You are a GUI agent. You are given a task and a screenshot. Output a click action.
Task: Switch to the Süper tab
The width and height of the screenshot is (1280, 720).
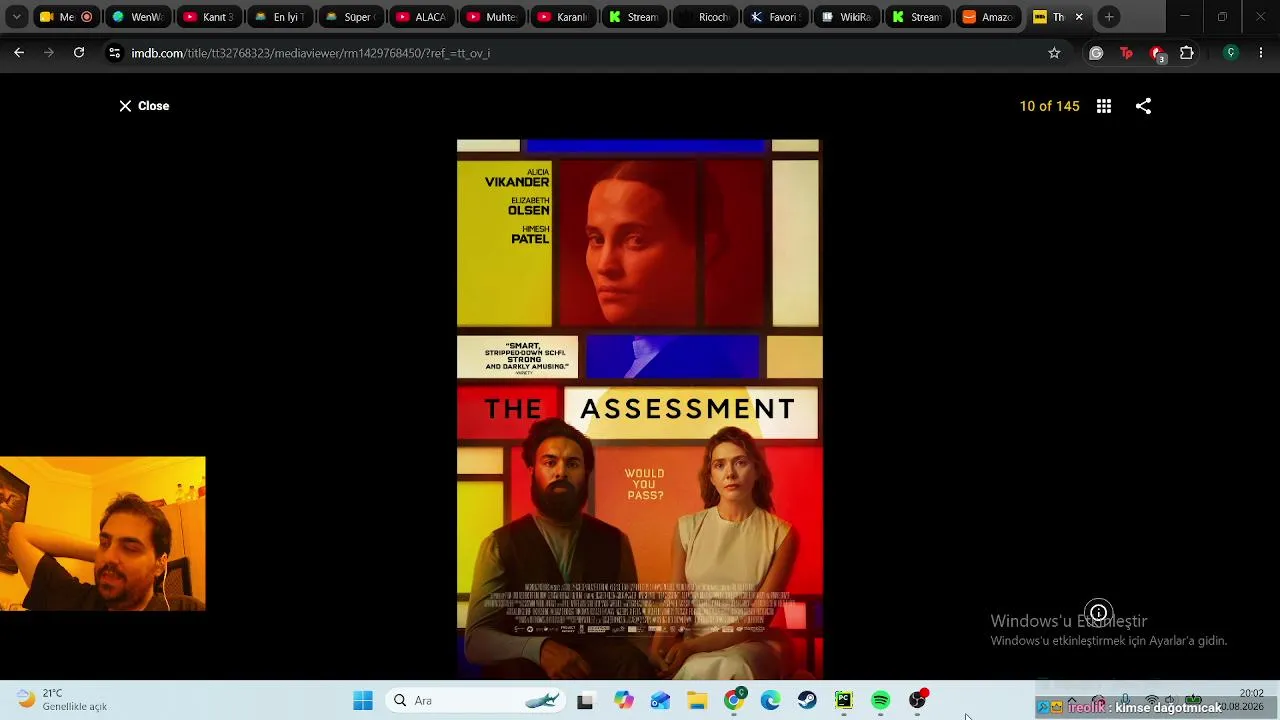tap(350, 17)
